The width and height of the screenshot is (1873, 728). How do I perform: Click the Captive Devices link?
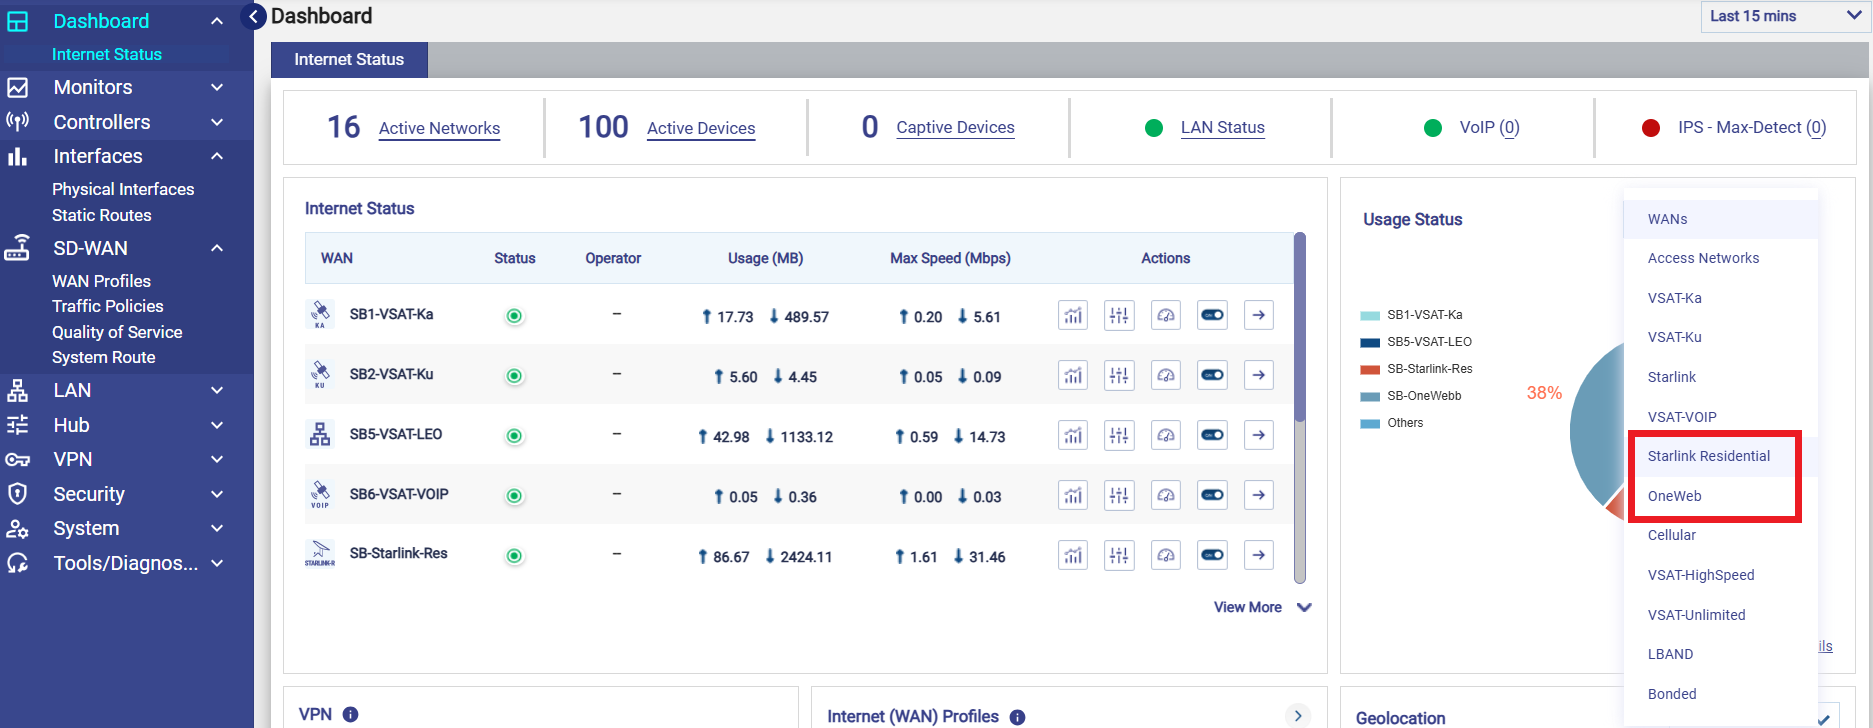tap(955, 127)
